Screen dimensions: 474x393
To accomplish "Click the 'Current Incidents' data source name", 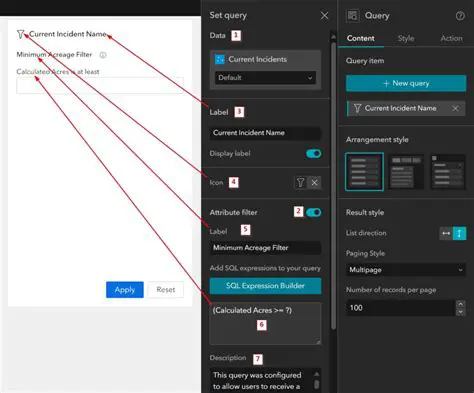I will 258,59.
